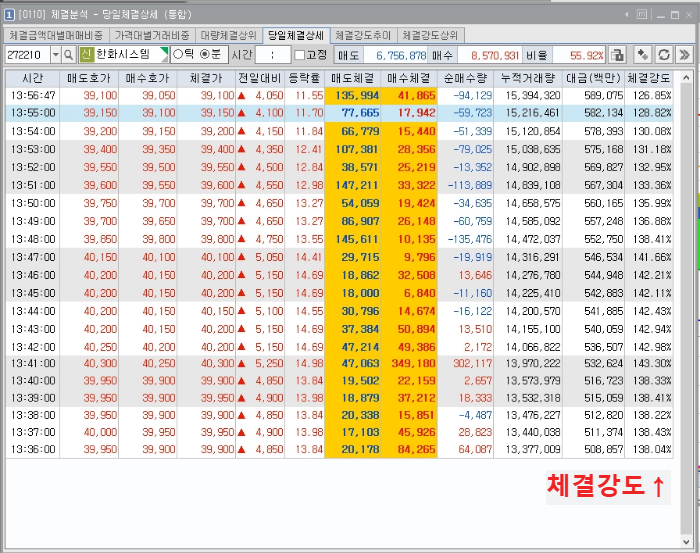Image resolution: width=700 pixels, height=553 pixels.
Task: Click the 13:44:00 time cell
Action: pyautogui.click(x=33, y=311)
